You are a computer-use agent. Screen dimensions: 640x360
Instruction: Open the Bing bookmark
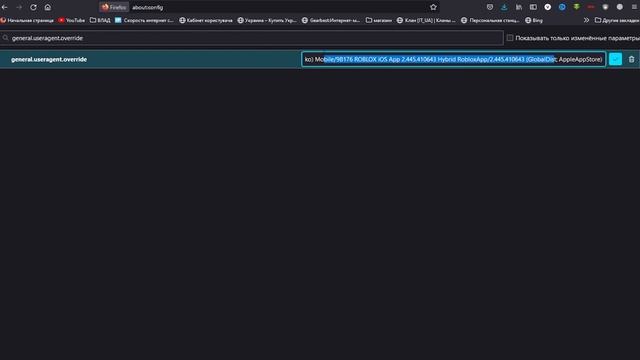tap(534, 20)
